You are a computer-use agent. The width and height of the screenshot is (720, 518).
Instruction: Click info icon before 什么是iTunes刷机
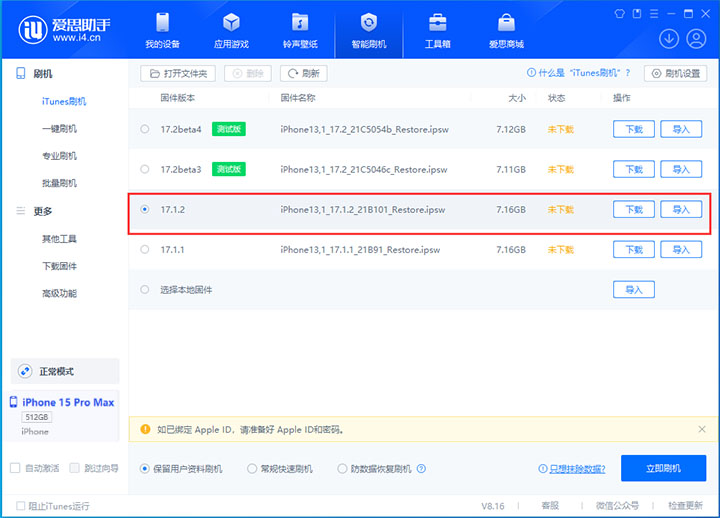coord(531,73)
